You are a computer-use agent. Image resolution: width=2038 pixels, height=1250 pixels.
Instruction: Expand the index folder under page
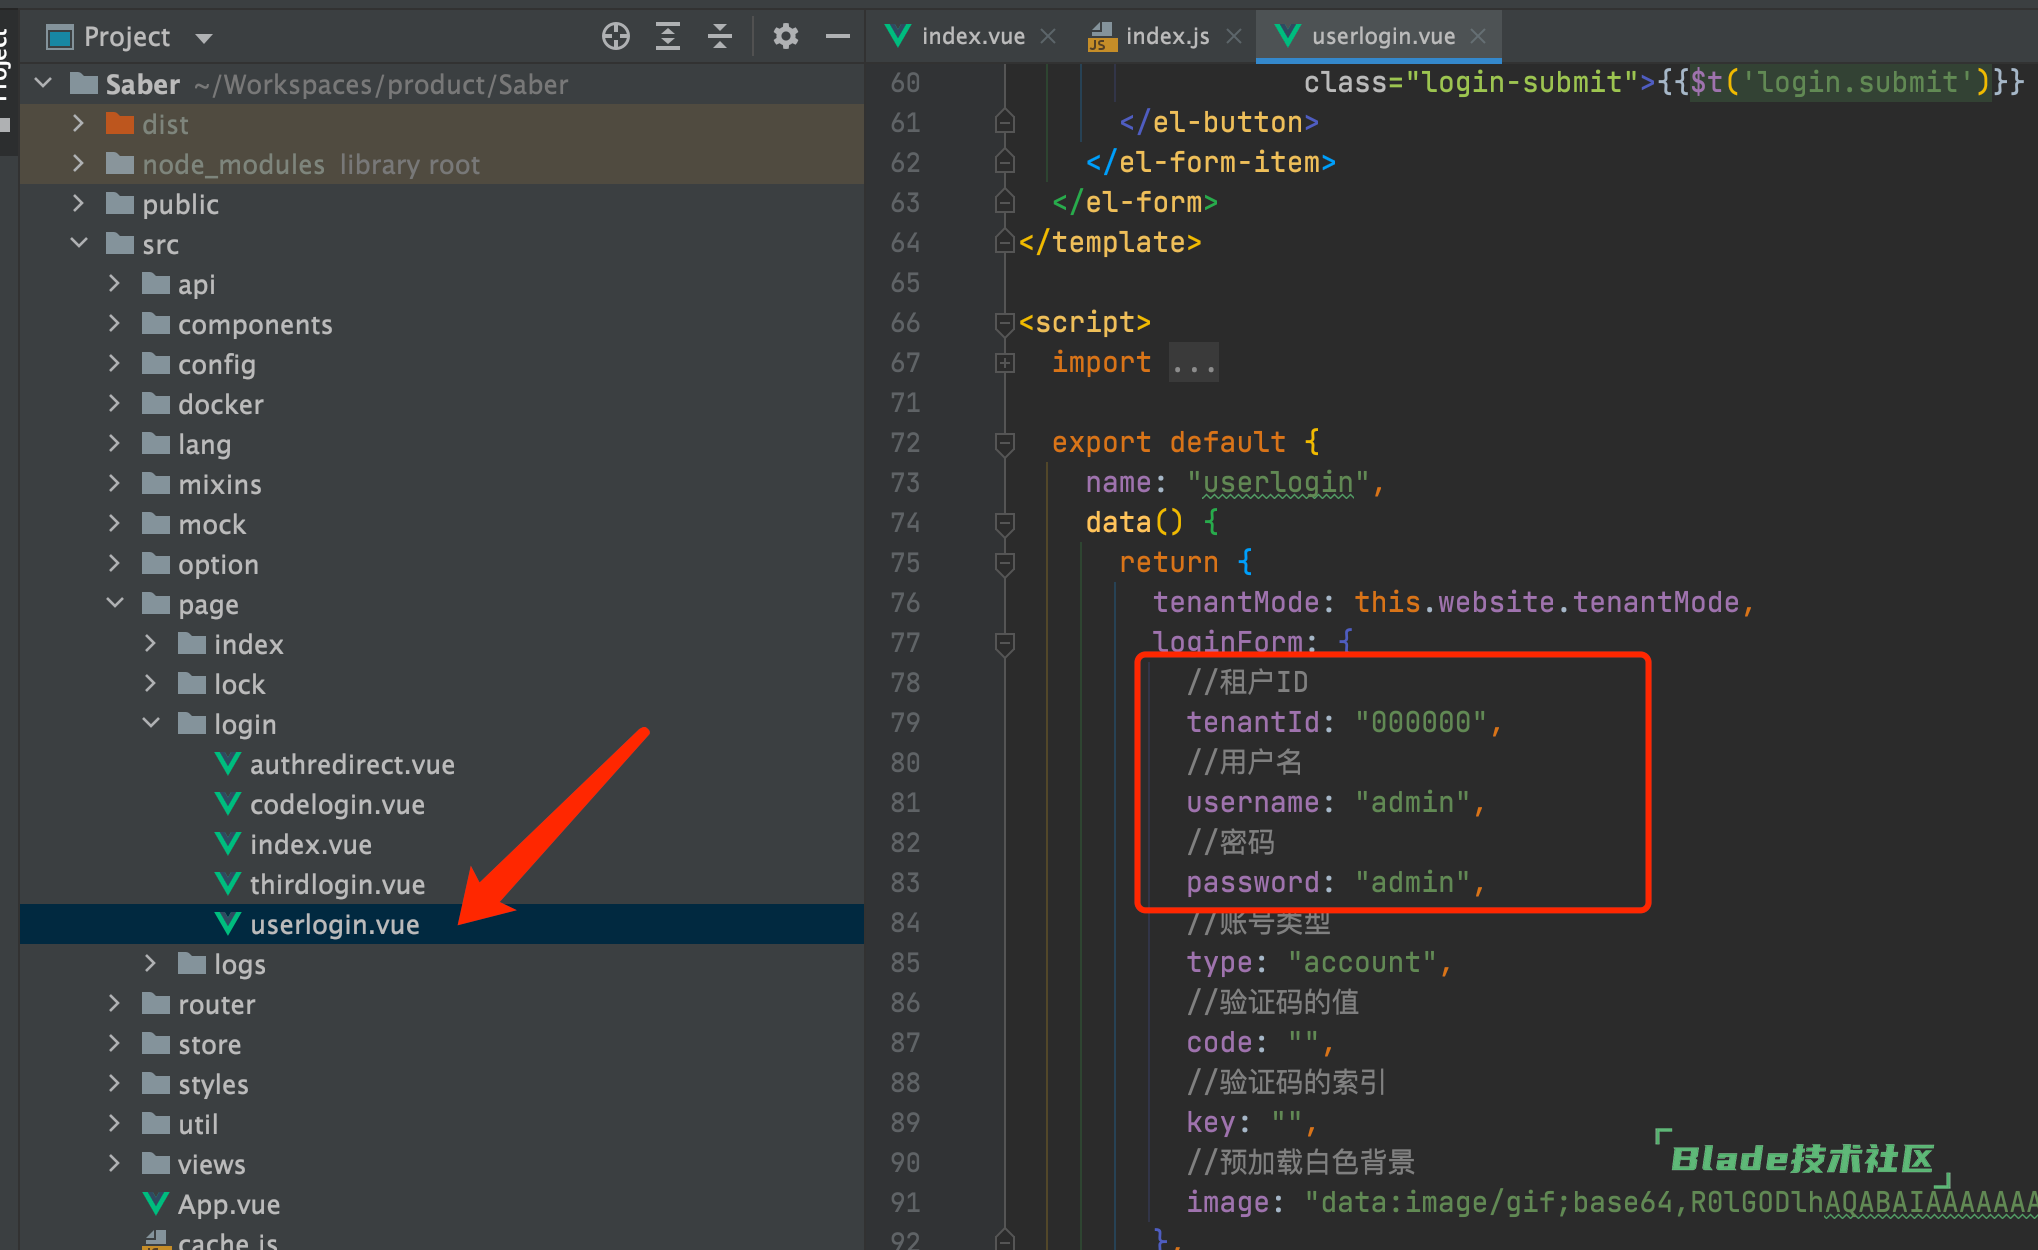(x=150, y=643)
